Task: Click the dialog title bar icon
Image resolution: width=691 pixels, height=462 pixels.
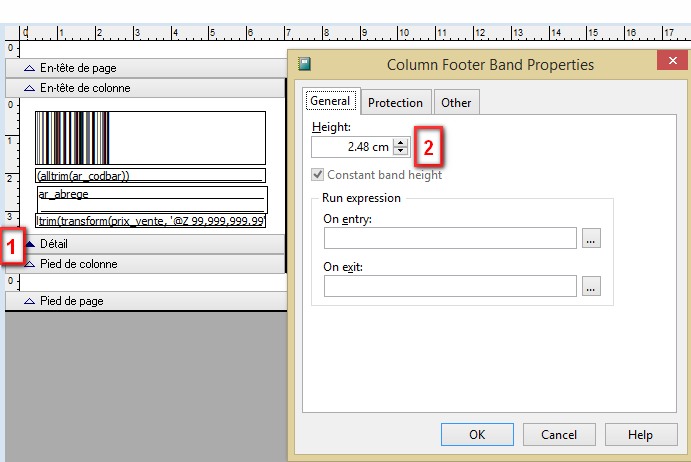Action: [x=304, y=64]
